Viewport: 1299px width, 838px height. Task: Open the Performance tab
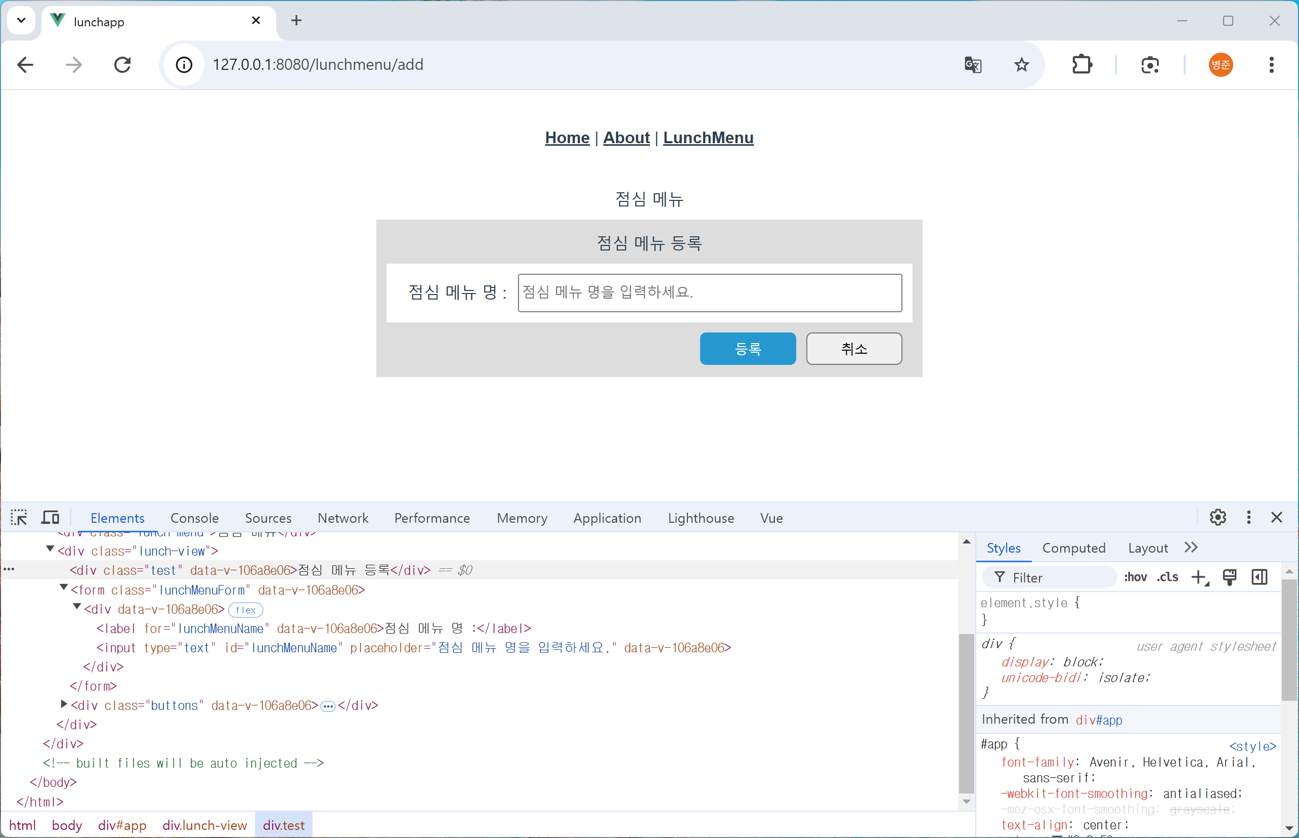432,518
